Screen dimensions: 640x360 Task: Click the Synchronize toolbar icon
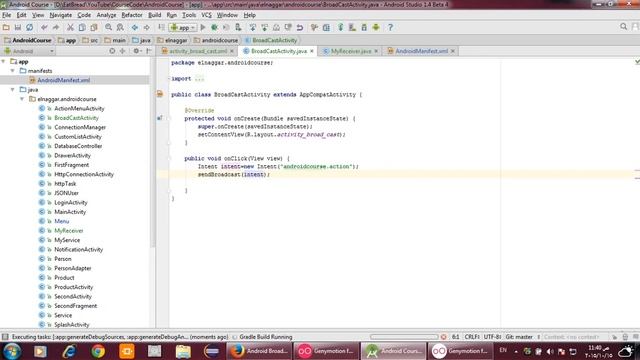pyautogui.click(x=29, y=27)
